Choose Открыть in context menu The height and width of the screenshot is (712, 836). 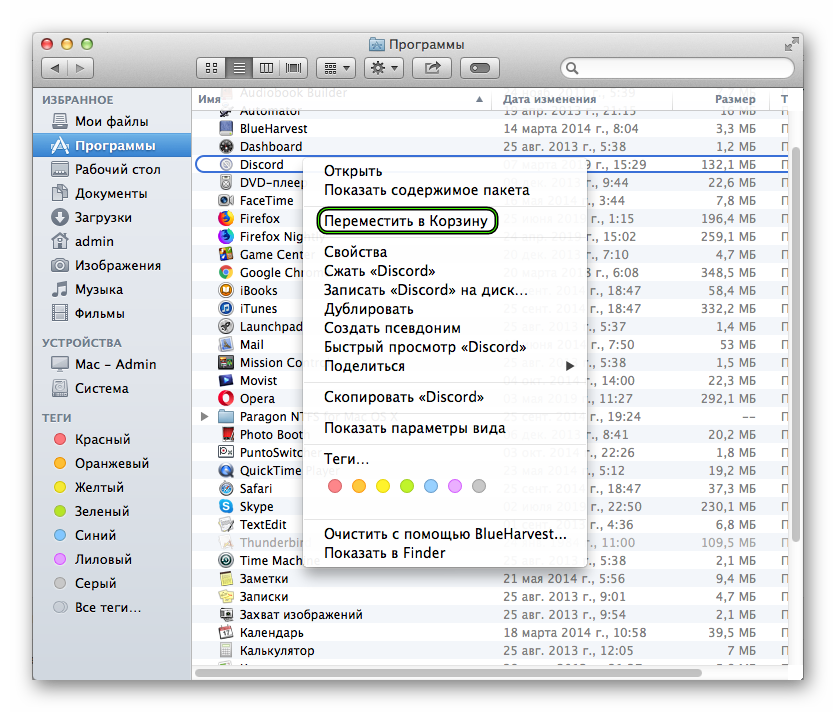pyautogui.click(x=445, y=171)
